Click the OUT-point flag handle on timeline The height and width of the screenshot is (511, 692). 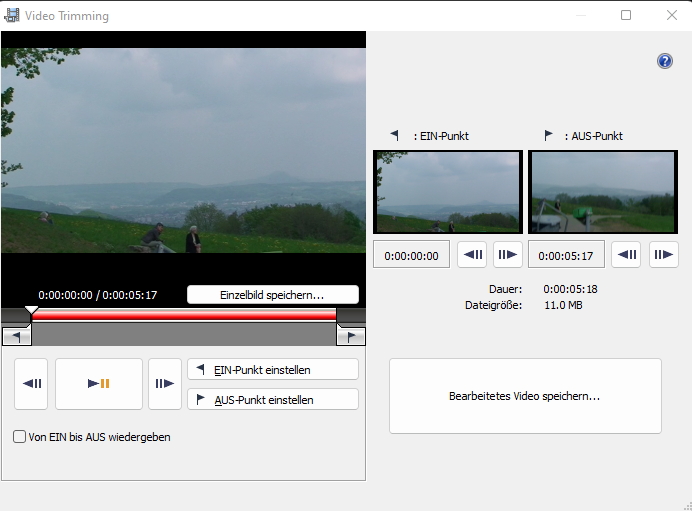point(351,336)
